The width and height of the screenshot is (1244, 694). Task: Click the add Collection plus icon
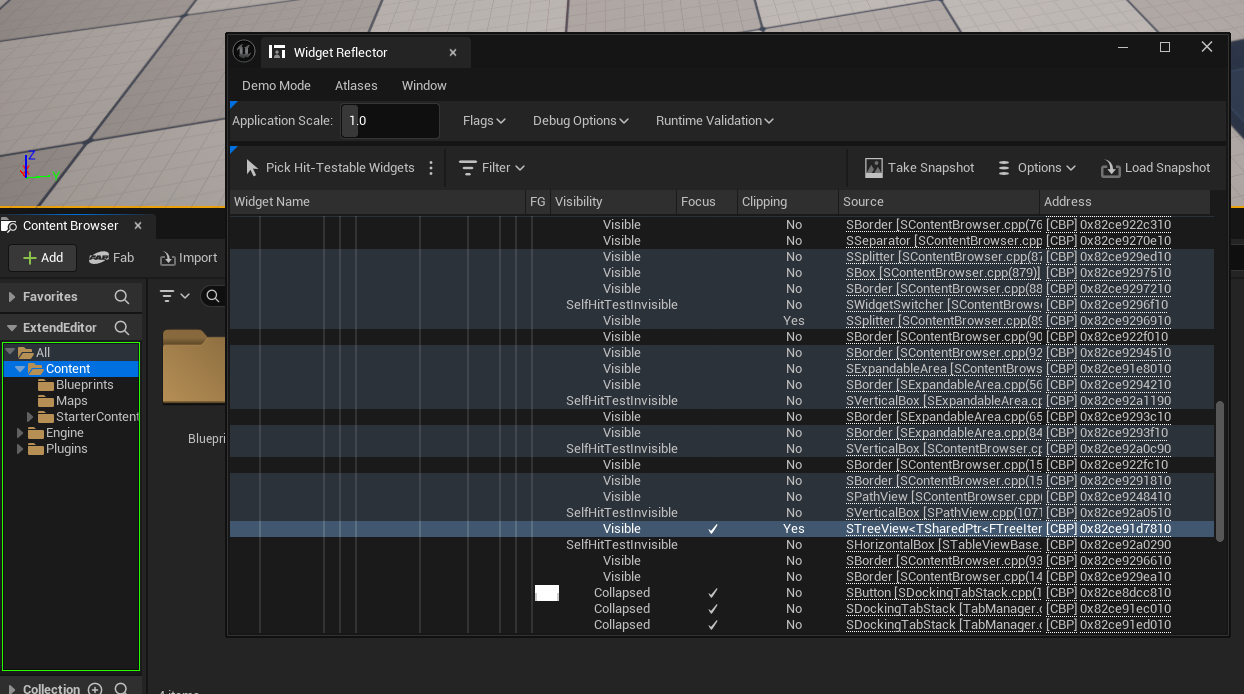[95, 689]
